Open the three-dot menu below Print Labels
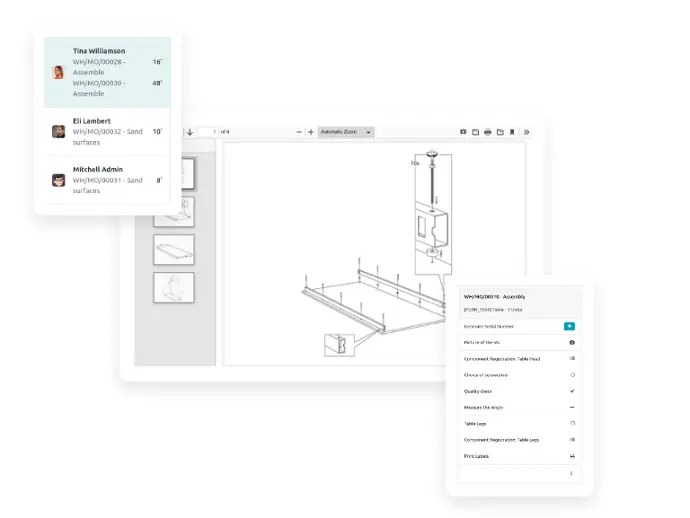Viewport: 690px width, 518px height. 571,473
